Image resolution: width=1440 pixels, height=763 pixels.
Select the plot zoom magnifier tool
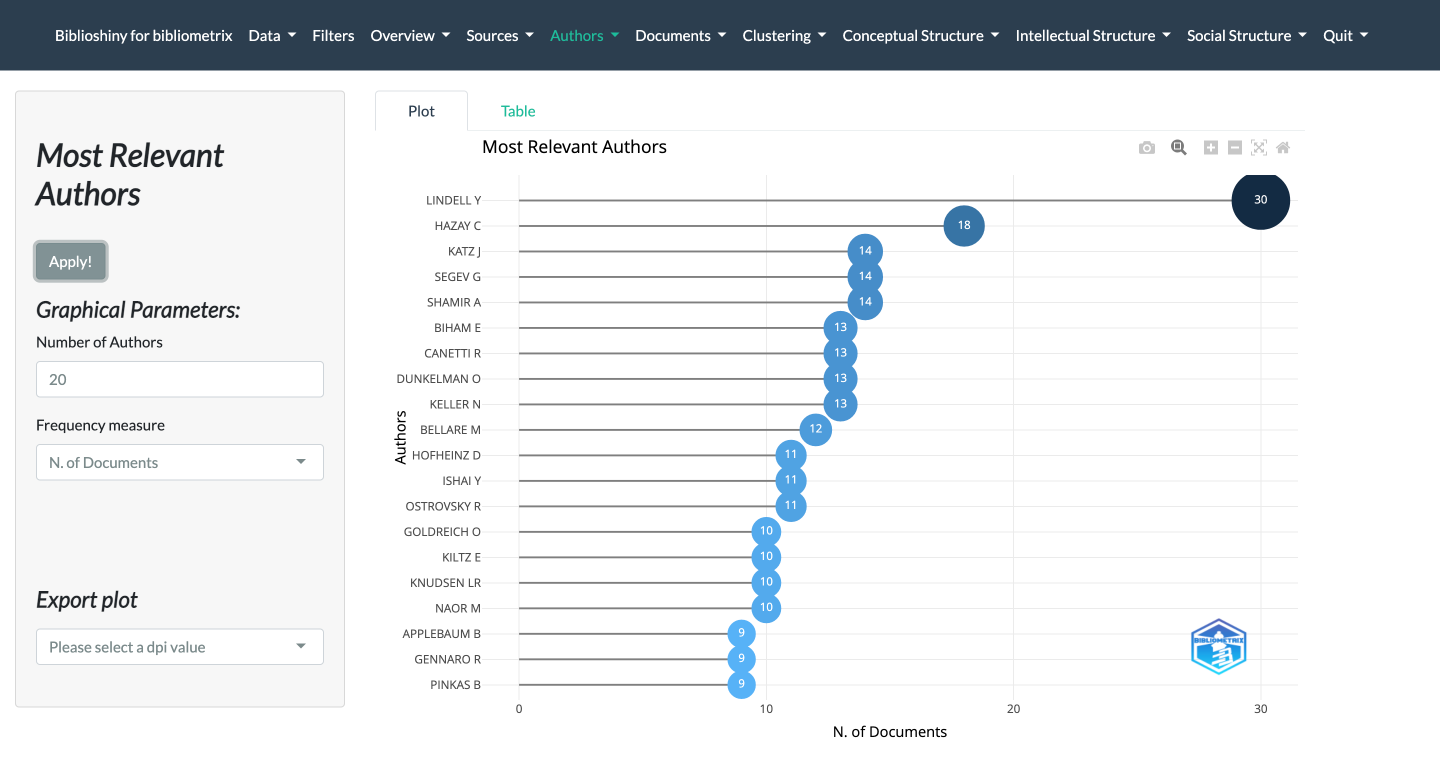coord(1179,148)
